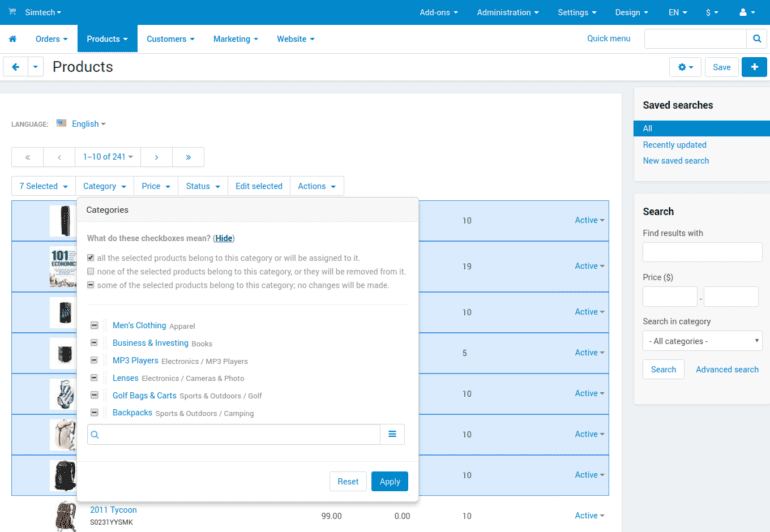The height and width of the screenshot is (532, 770).
Task: Click the Apply button in Categories popup
Action: pos(389,481)
